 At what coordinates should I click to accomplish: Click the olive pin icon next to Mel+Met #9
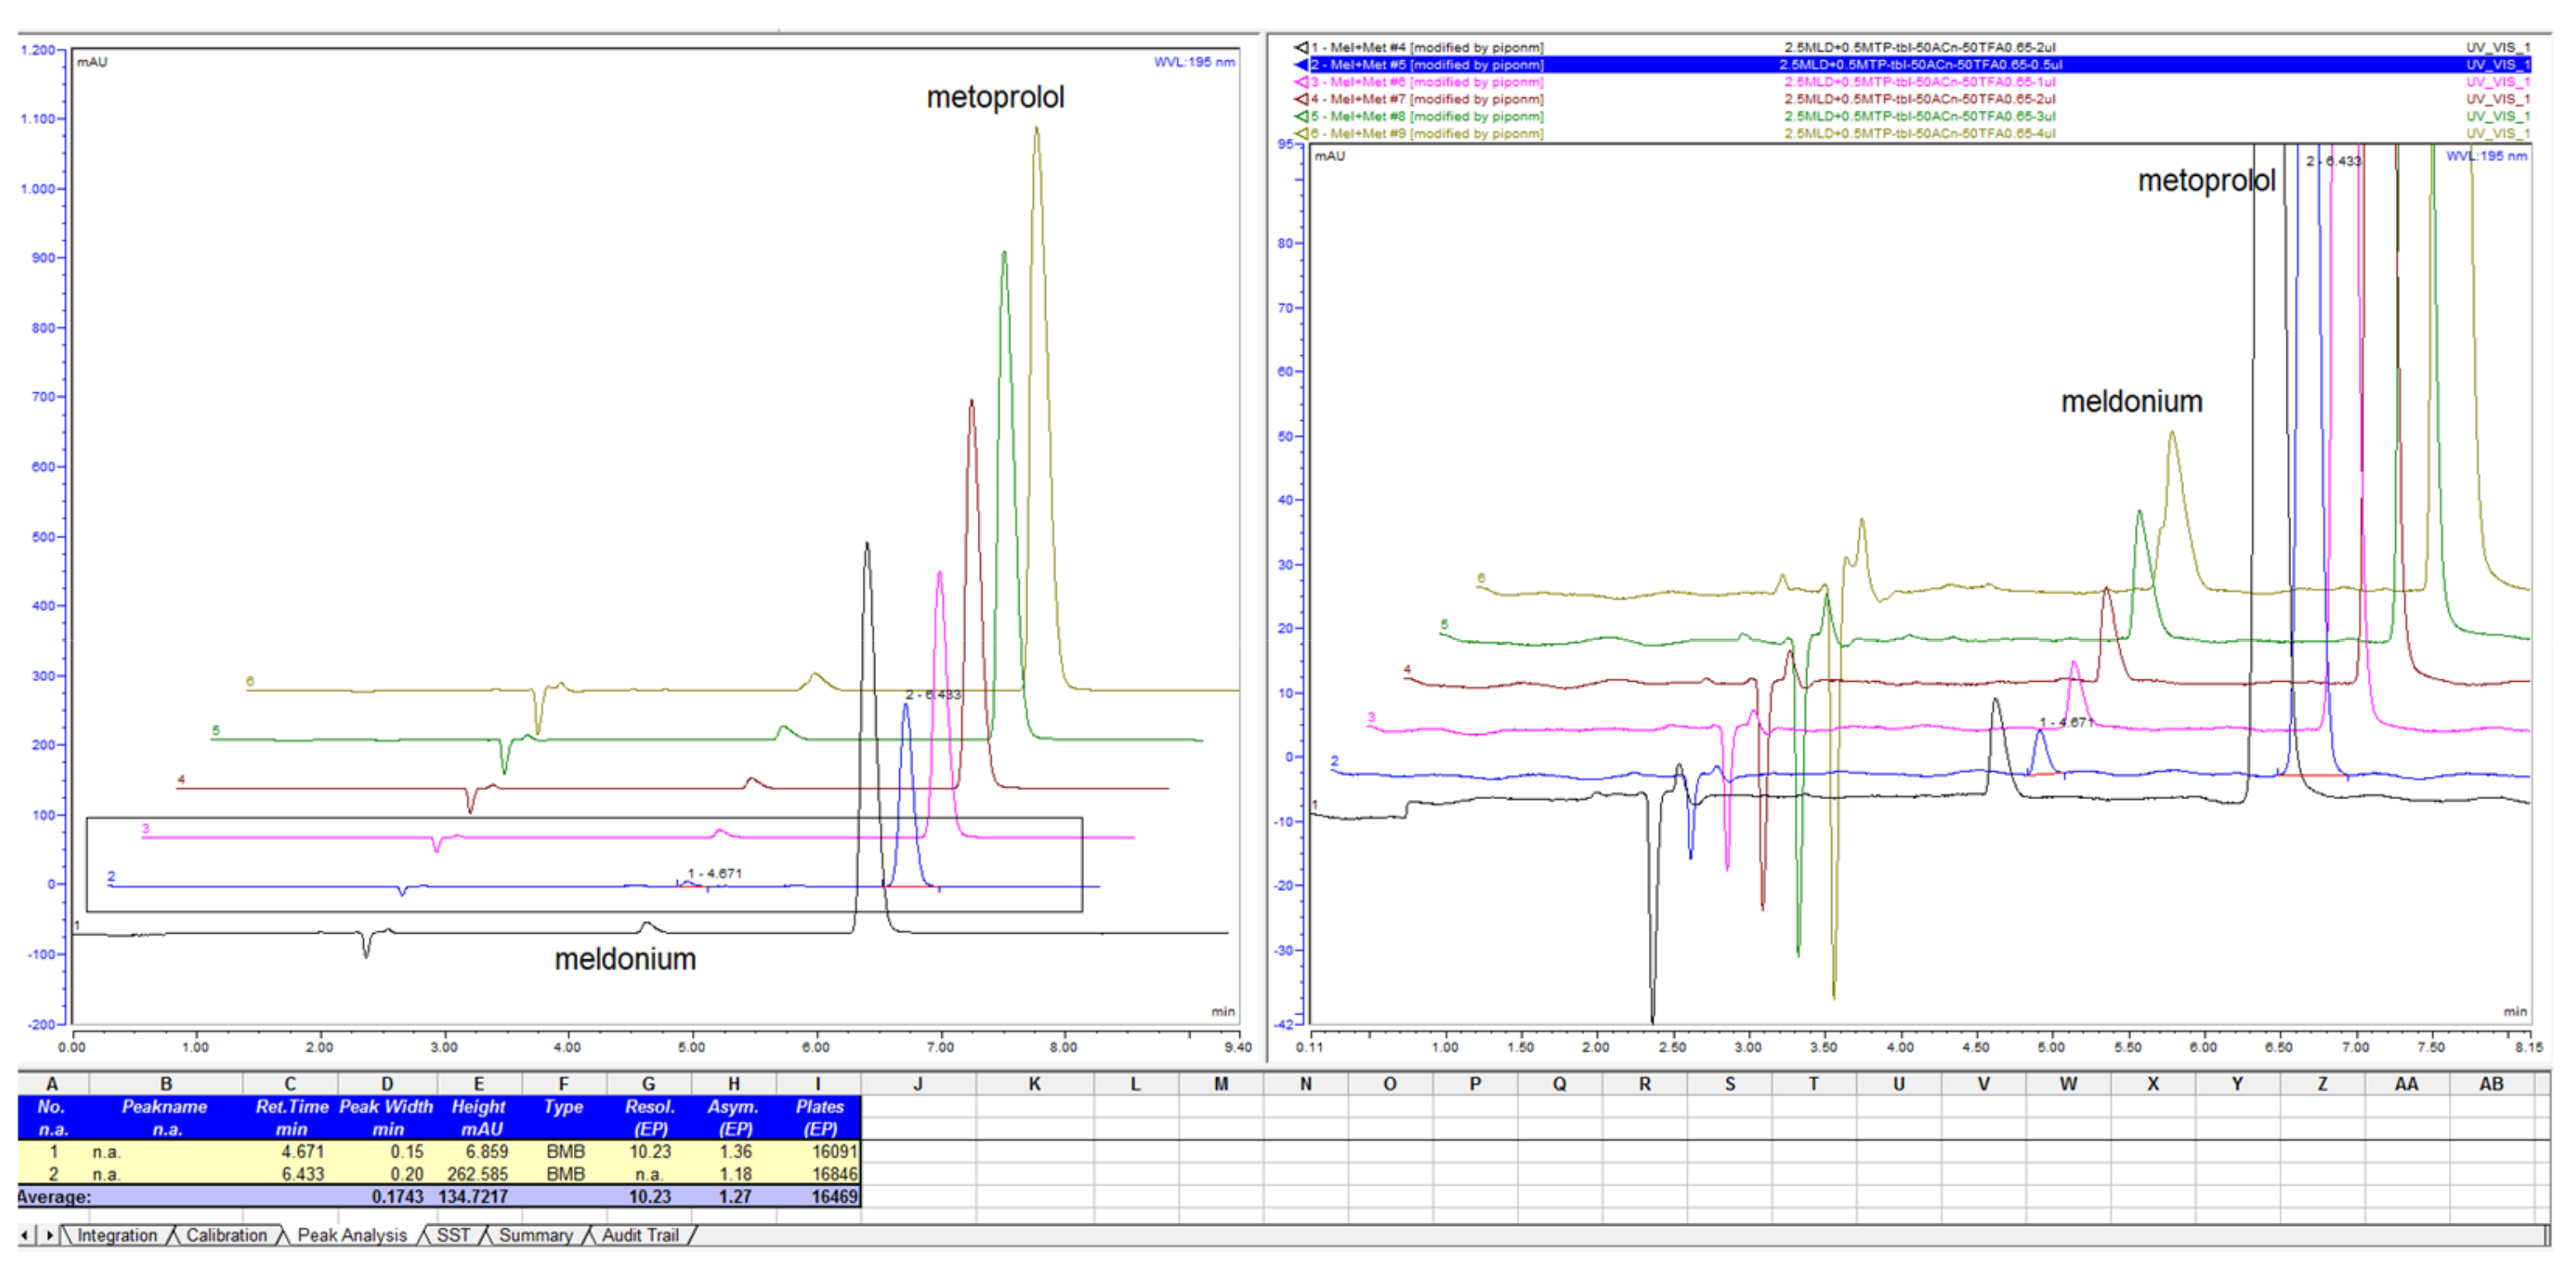[x=1302, y=133]
